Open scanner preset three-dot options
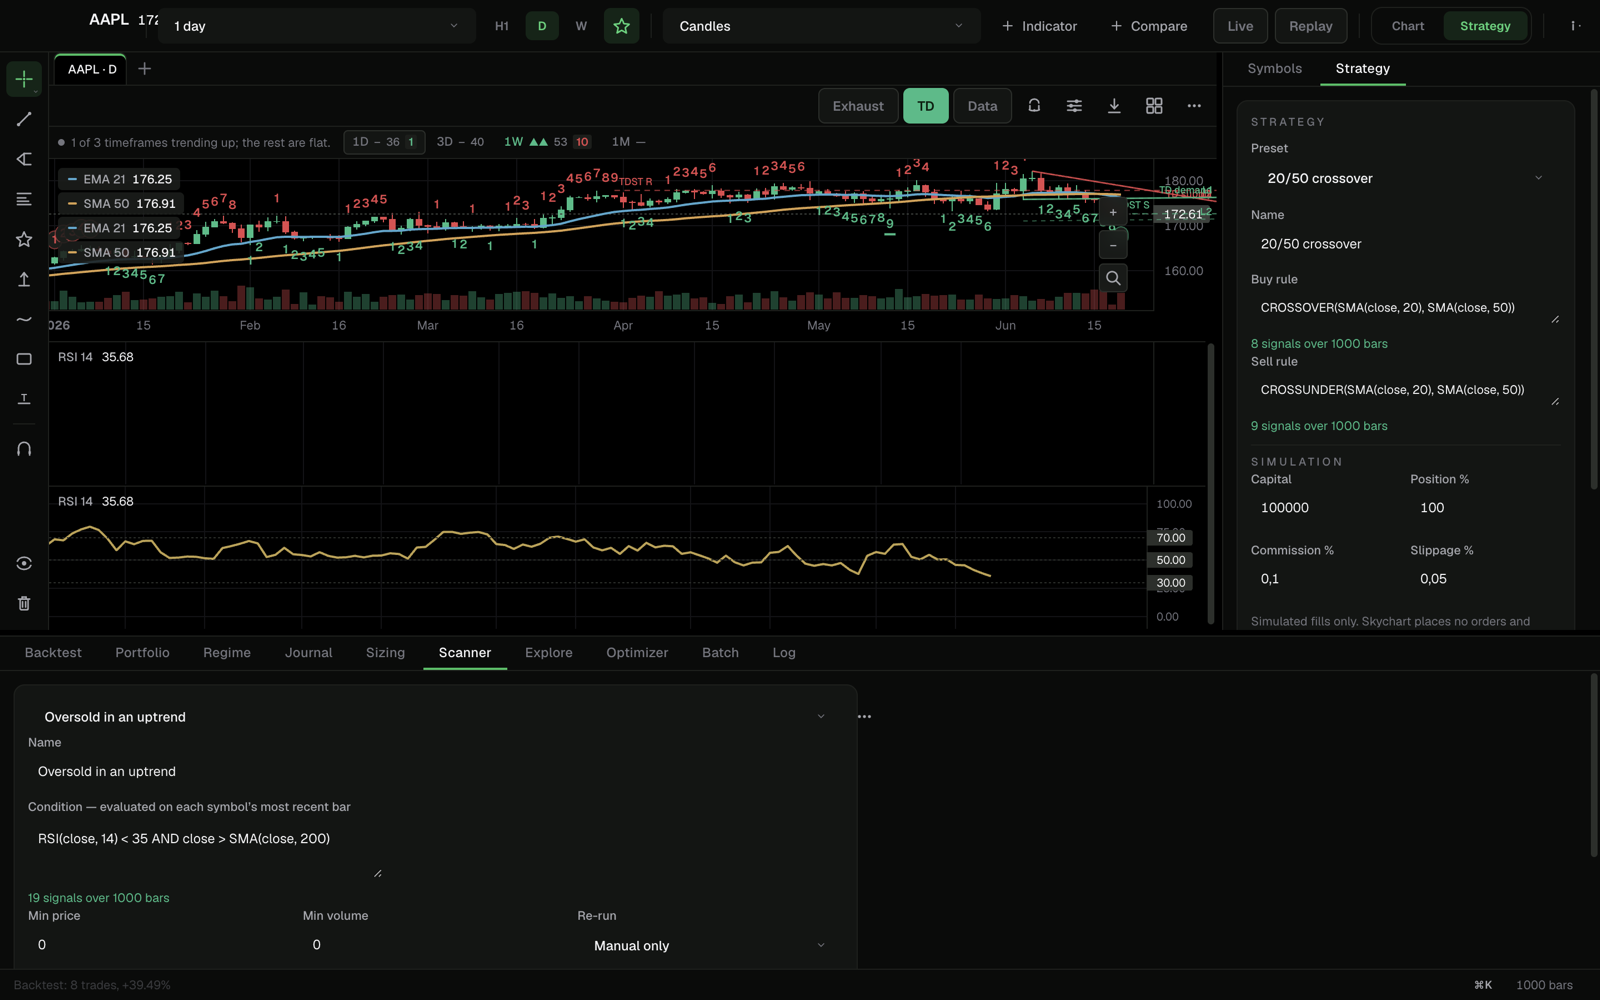Image resolution: width=1600 pixels, height=1000 pixels. coord(864,716)
